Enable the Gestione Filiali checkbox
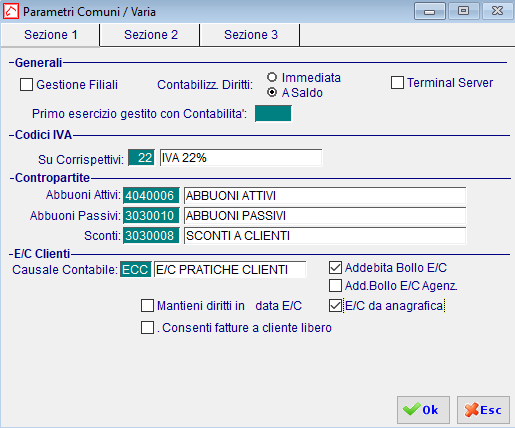Image resolution: width=515 pixels, height=428 pixels. tap(26, 84)
